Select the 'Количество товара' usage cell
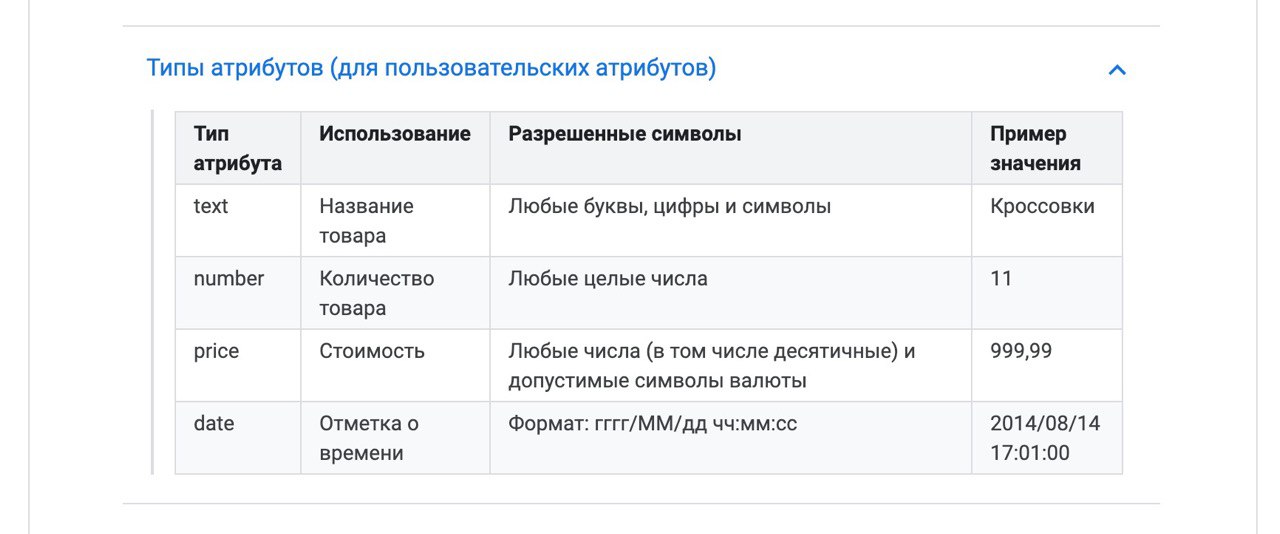Viewport: 1280px width, 534px height. pos(395,293)
